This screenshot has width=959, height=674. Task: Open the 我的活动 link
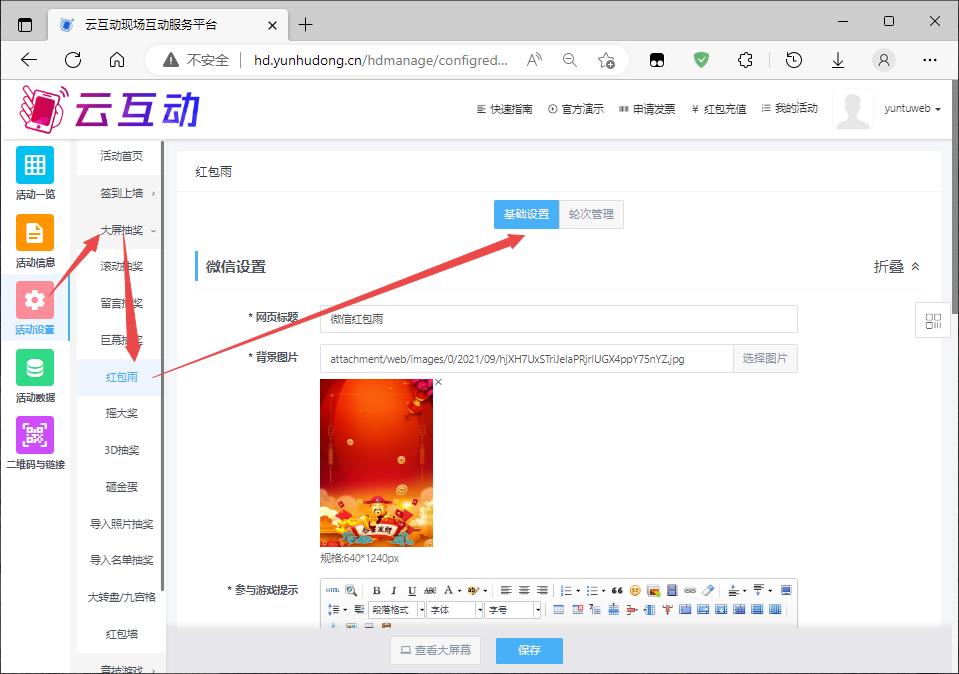(790, 108)
